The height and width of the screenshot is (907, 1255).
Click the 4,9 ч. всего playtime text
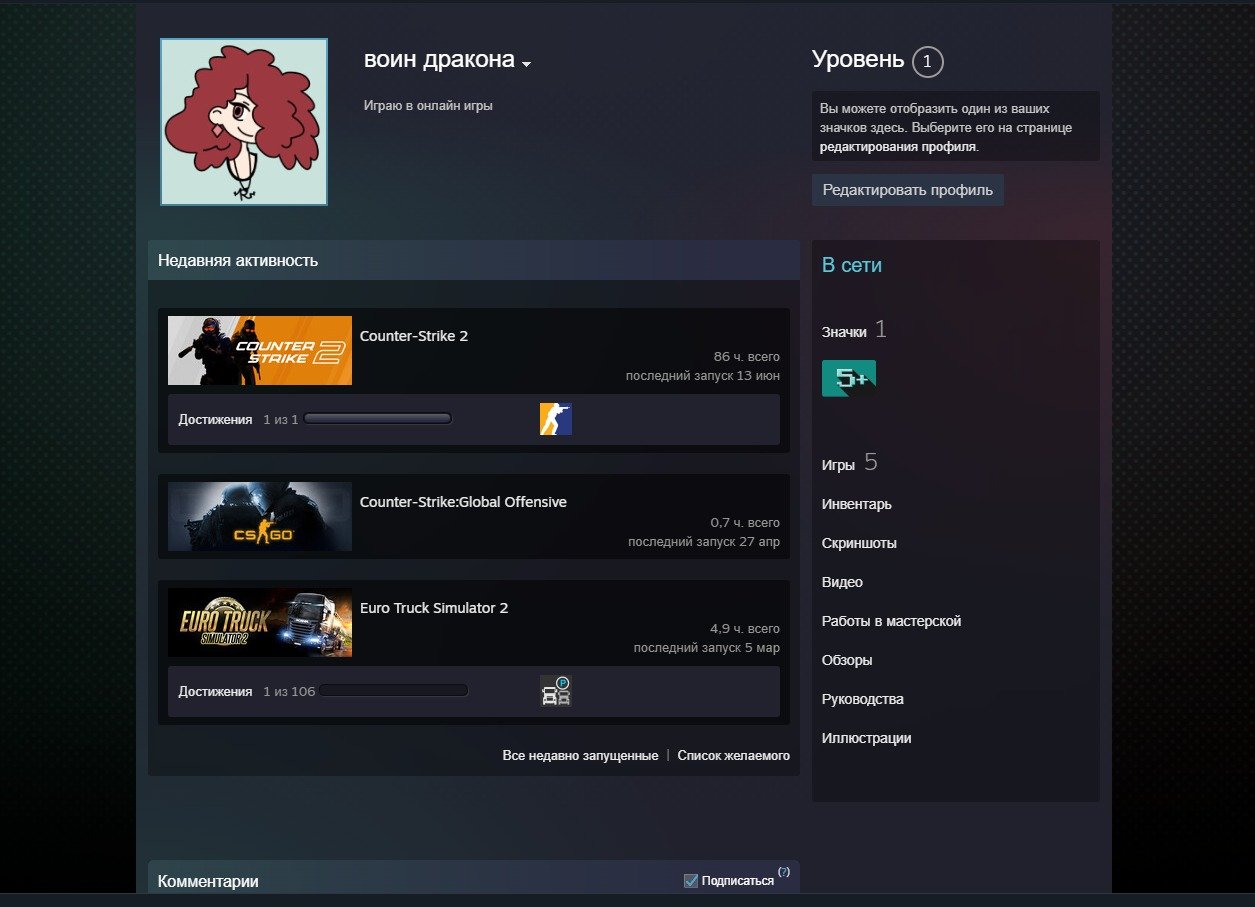pos(745,629)
